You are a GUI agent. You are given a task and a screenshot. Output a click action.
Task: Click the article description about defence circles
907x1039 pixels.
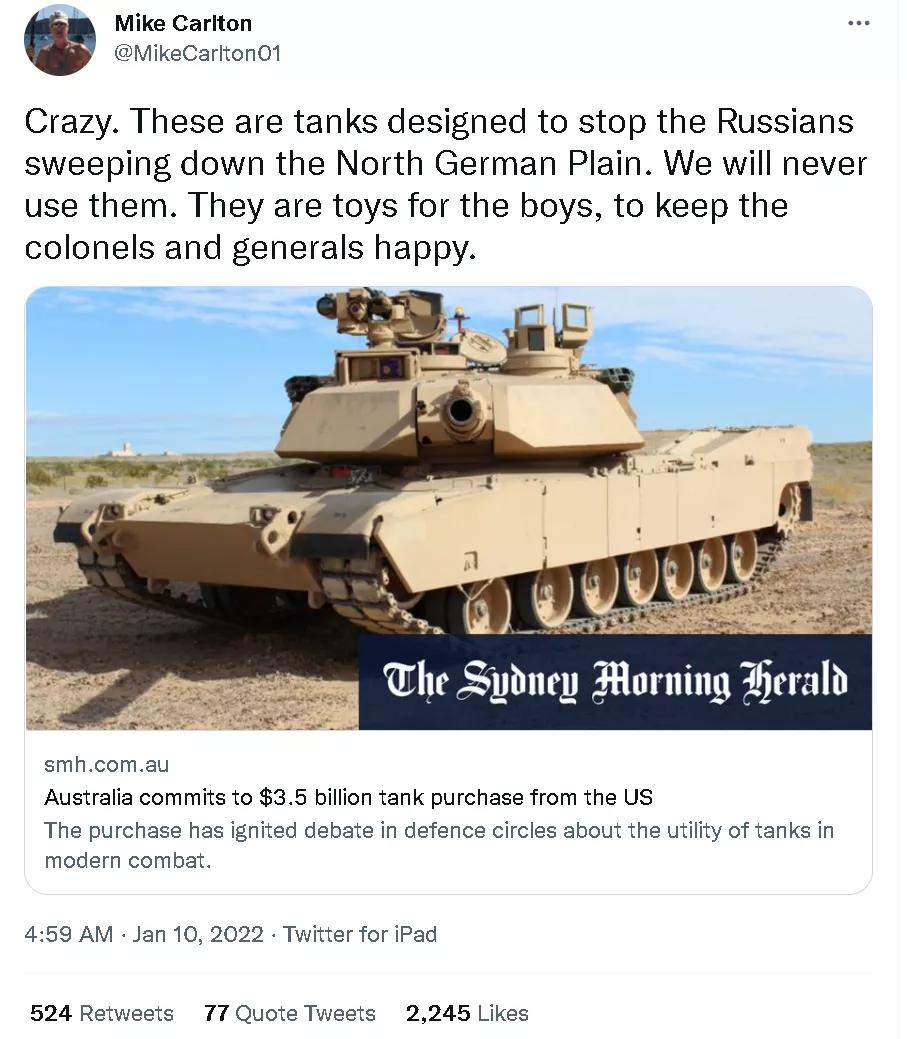(439, 844)
